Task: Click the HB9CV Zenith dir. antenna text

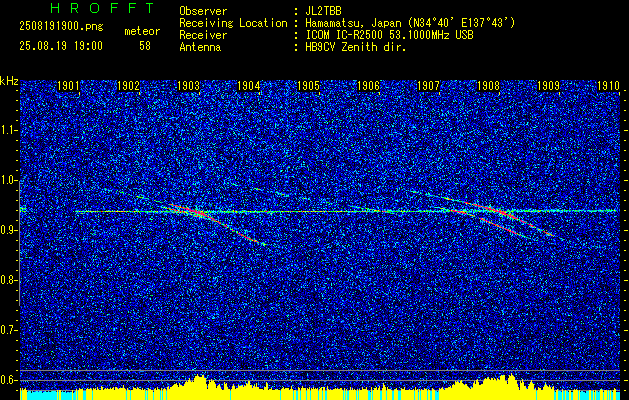Action: click(x=356, y=47)
